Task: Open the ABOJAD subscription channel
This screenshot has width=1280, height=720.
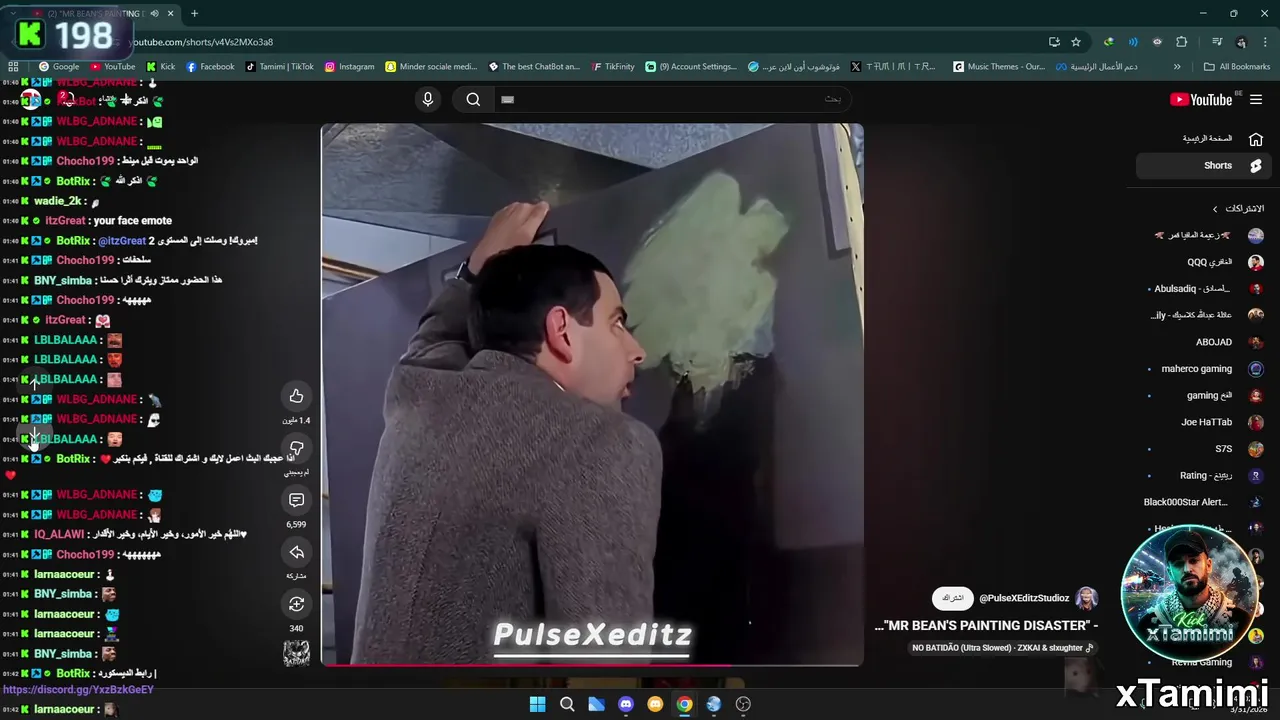Action: coord(1203,342)
